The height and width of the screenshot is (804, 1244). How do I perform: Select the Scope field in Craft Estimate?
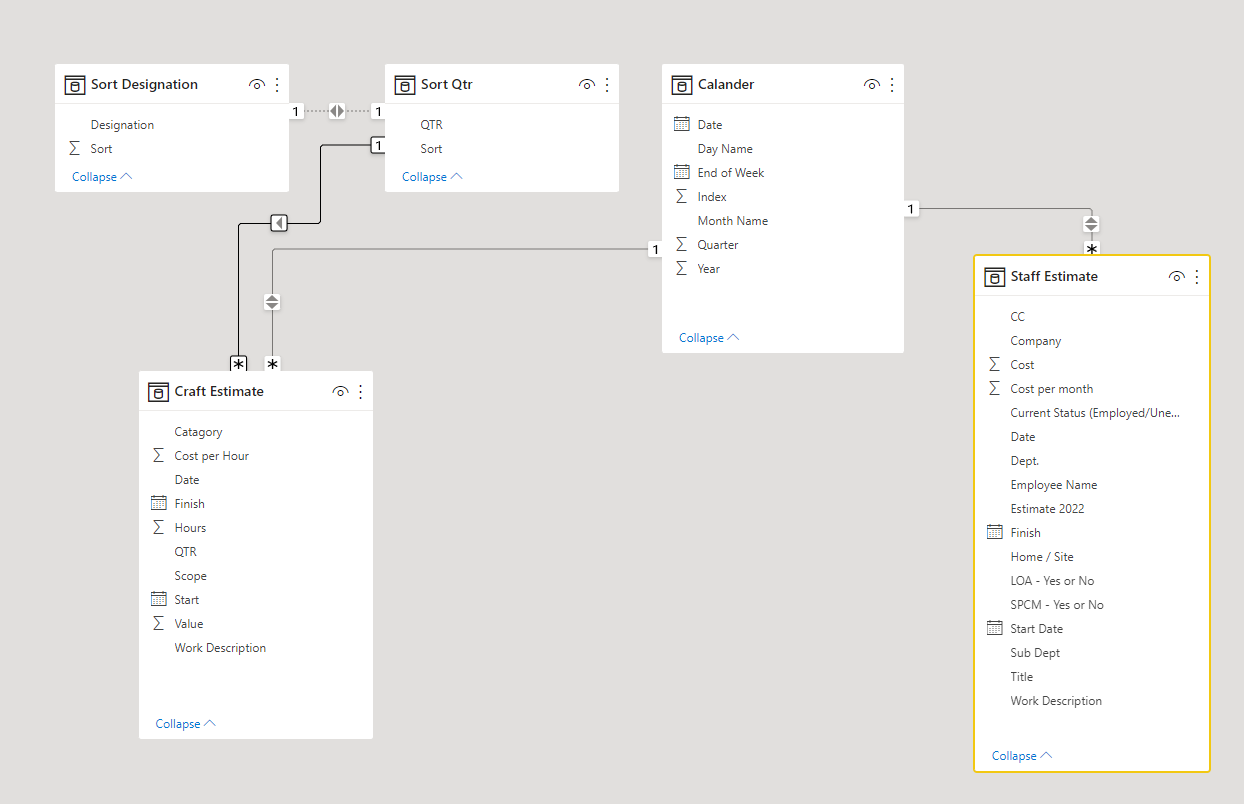pyautogui.click(x=190, y=576)
